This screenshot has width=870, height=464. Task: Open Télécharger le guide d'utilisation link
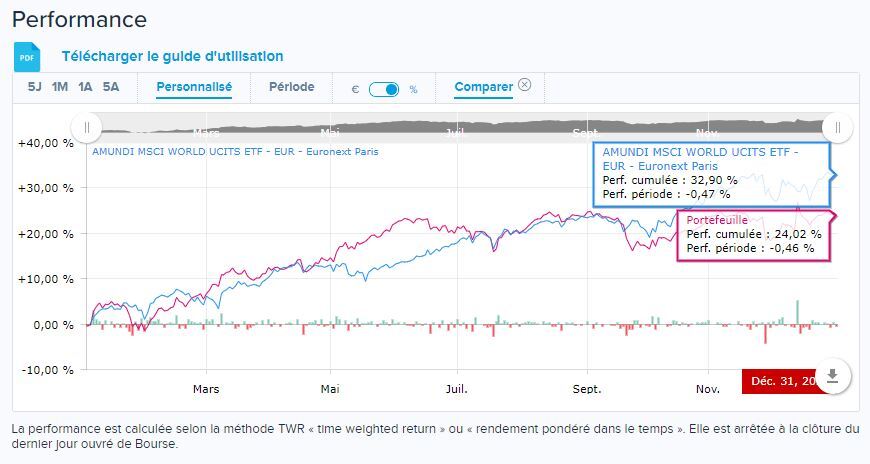(172, 57)
